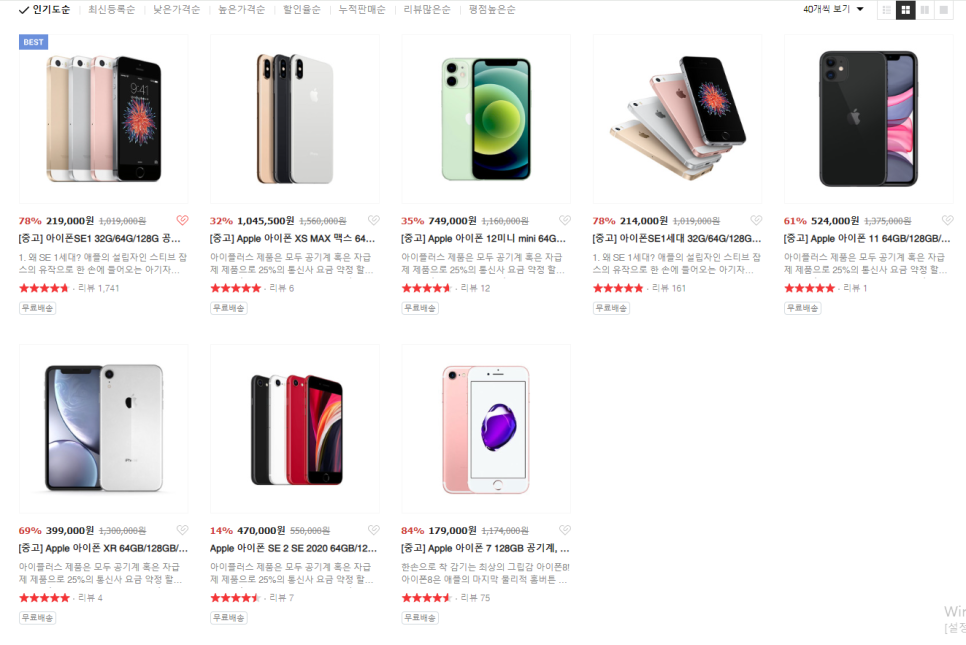The height and width of the screenshot is (645, 966).
Task: Favorite the iPhone XR heart icon
Action: (x=182, y=530)
